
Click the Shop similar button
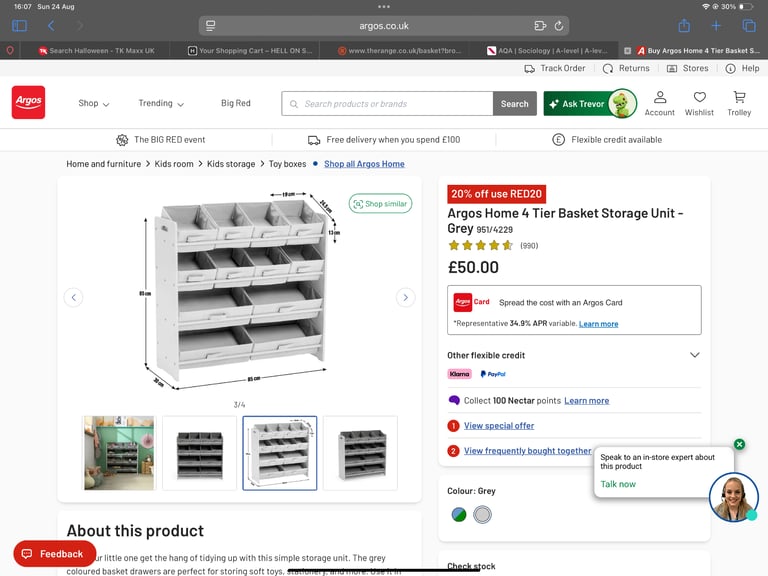click(x=380, y=204)
